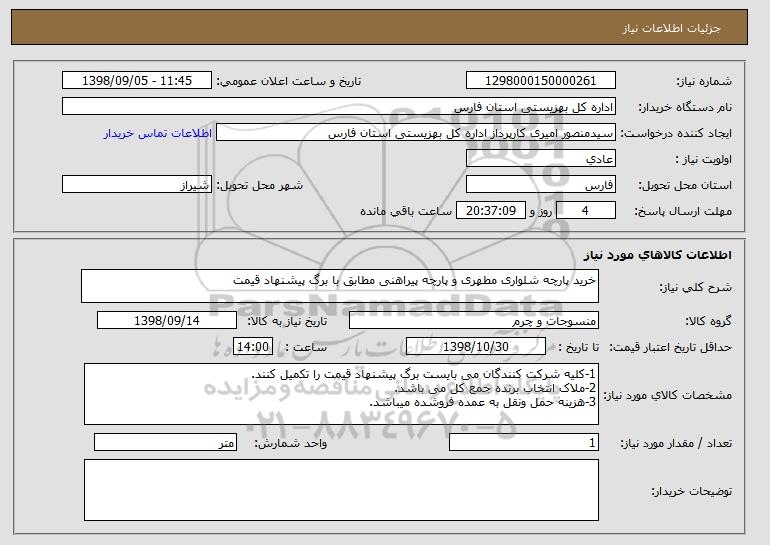
Task: Click specification line 2 about winner selection criterion
Action: click(x=495, y=388)
